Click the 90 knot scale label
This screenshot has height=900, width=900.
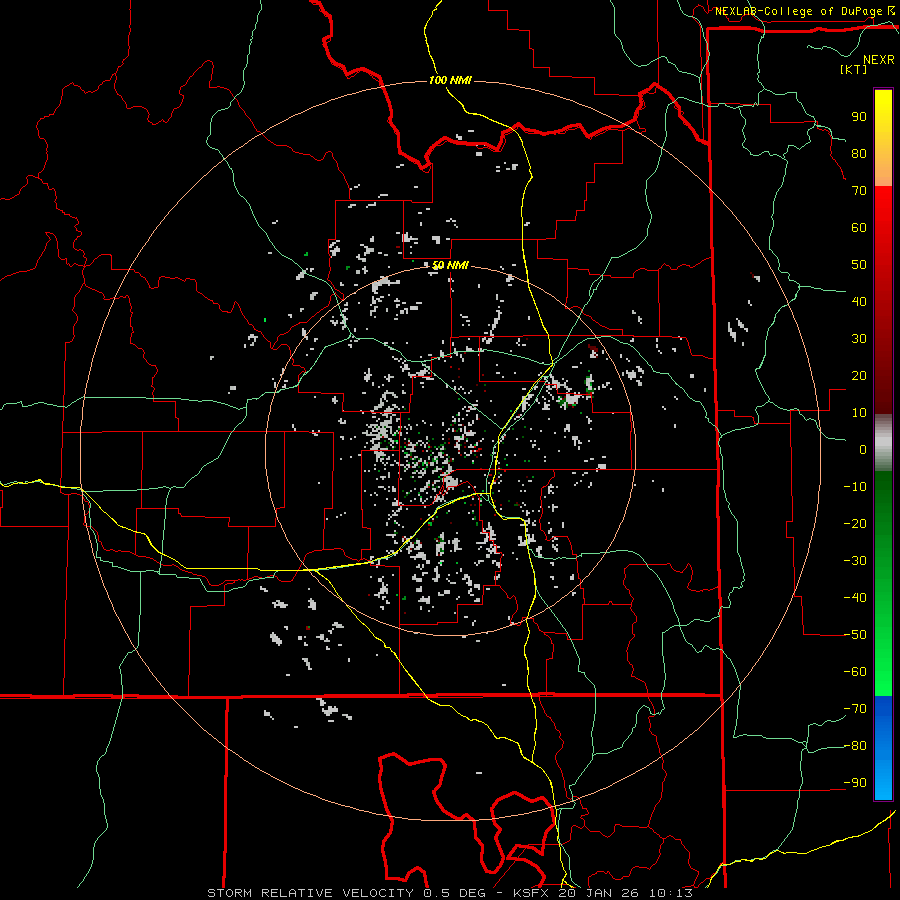[859, 117]
